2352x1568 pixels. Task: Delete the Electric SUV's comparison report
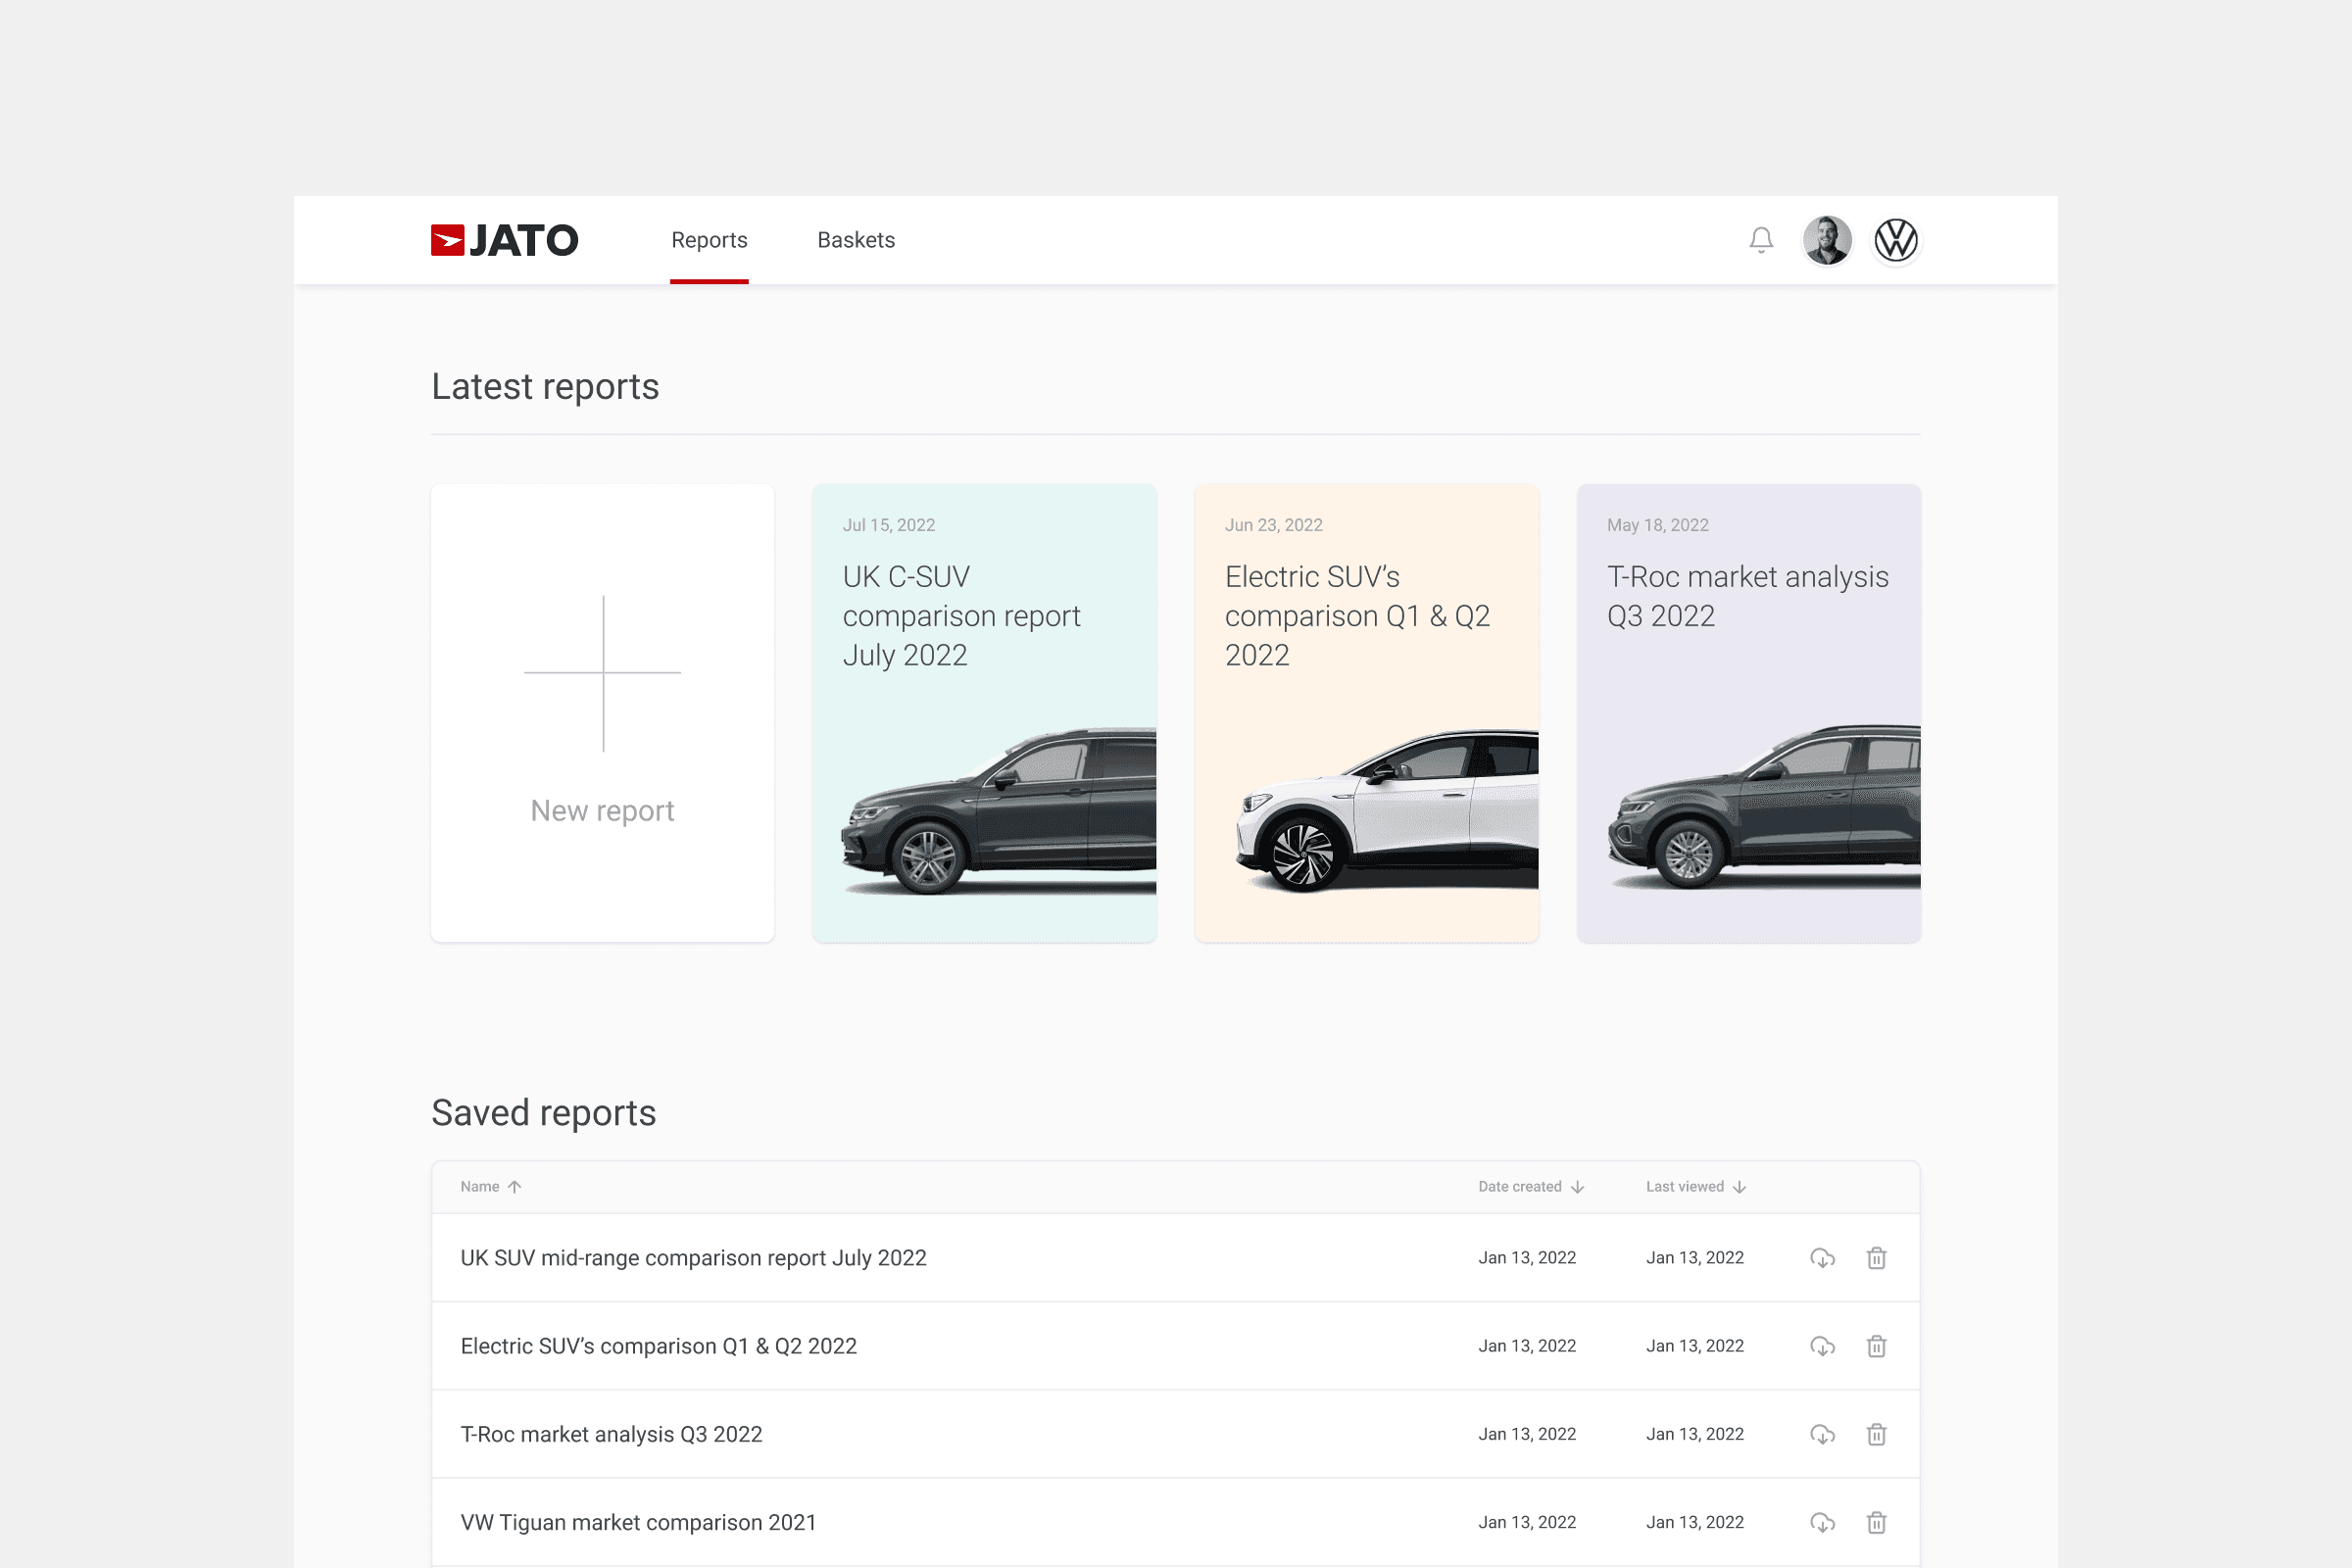coord(1877,1346)
